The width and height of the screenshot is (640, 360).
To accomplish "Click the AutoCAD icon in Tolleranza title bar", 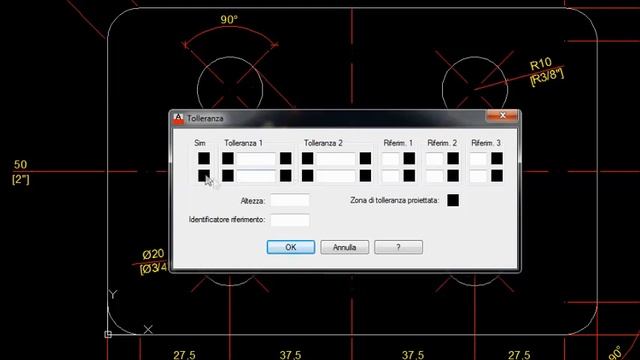I will 178,118.
